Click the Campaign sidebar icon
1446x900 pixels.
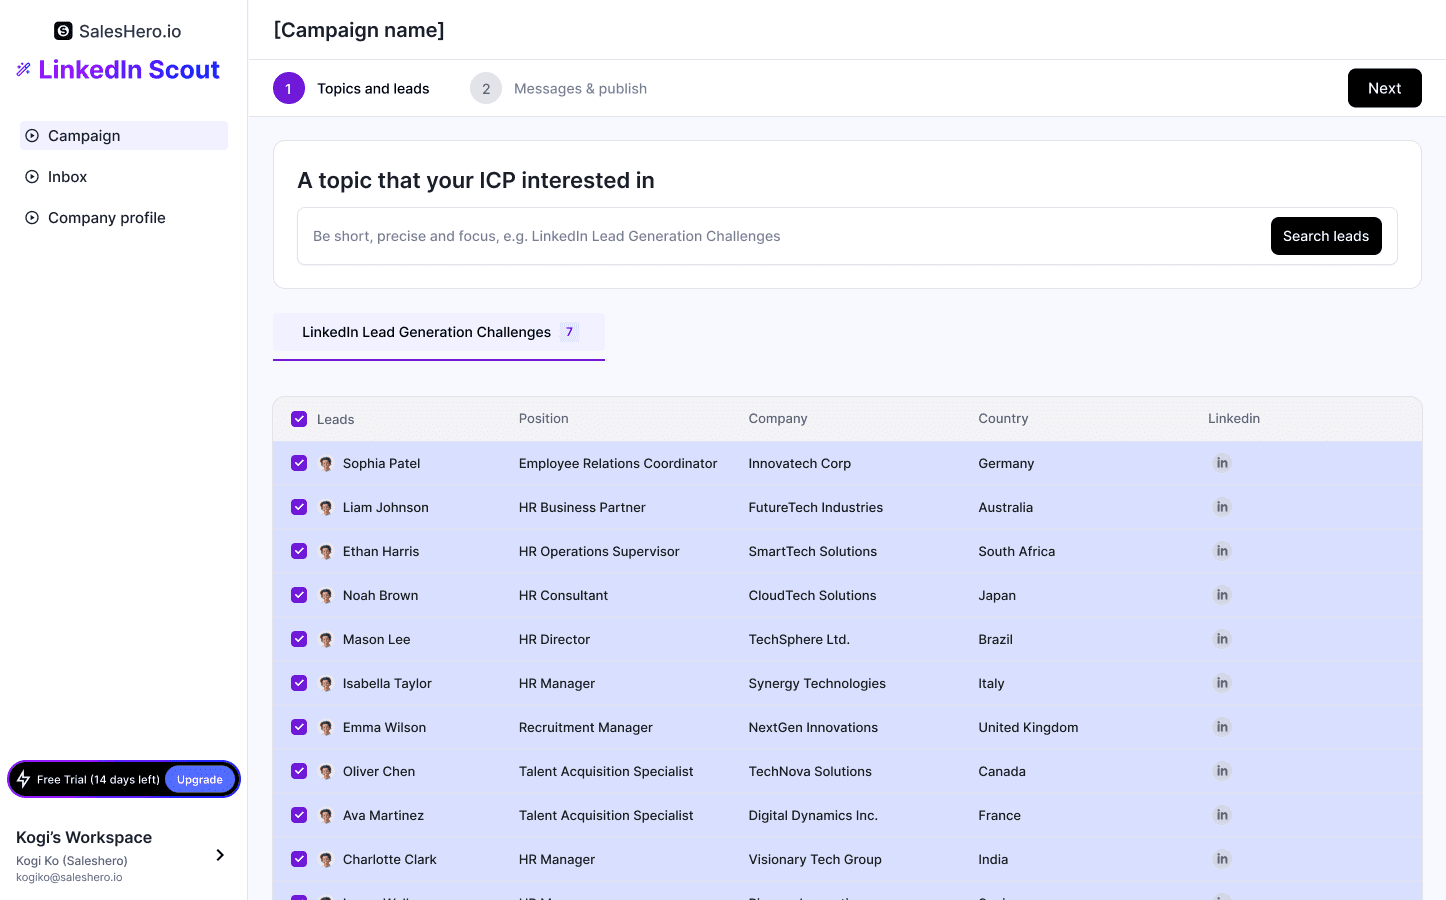(31, 135)
